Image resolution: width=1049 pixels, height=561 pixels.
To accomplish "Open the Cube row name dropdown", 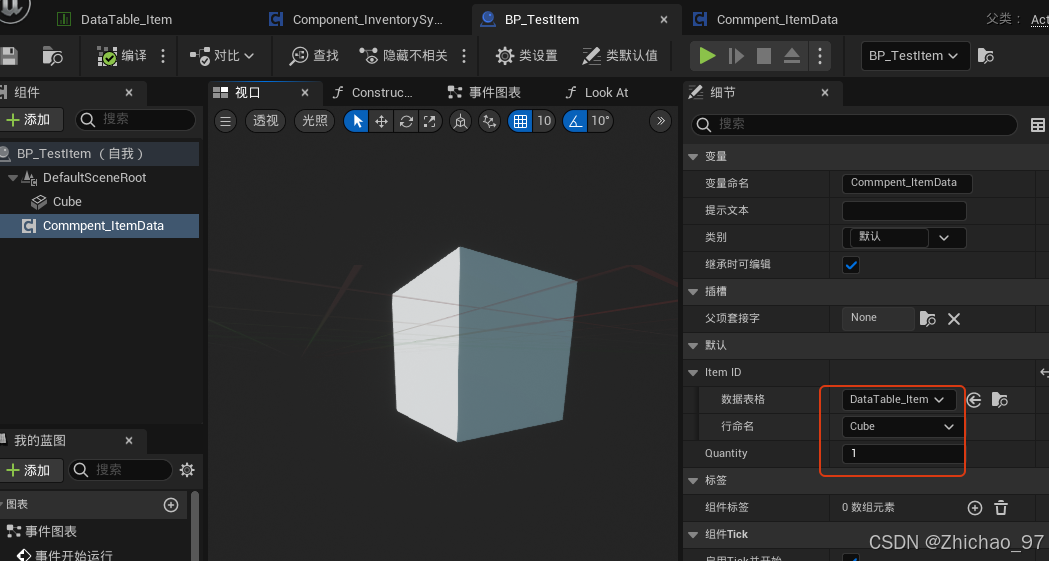I will tap(902, 427).
